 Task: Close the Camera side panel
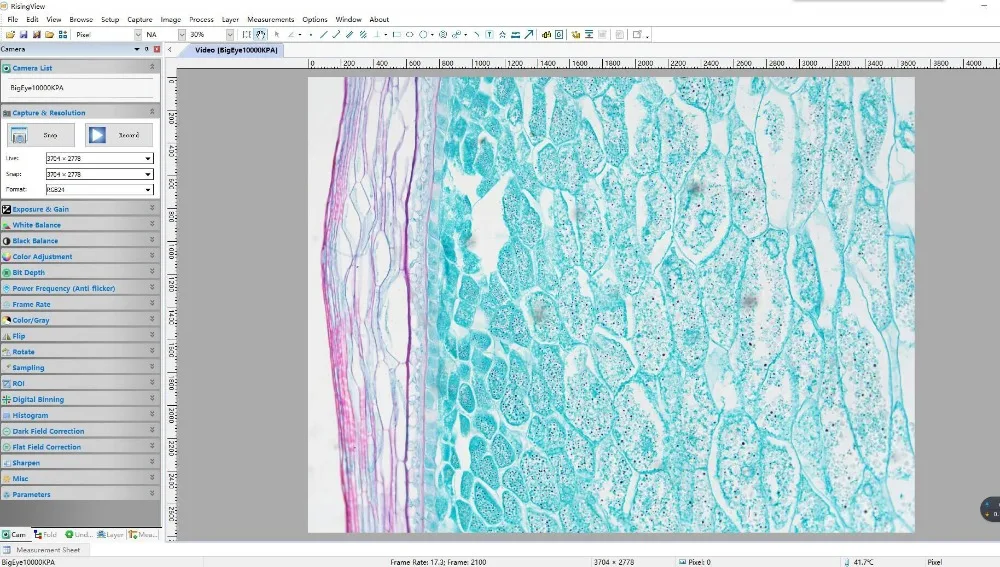[x=157, y=49]
